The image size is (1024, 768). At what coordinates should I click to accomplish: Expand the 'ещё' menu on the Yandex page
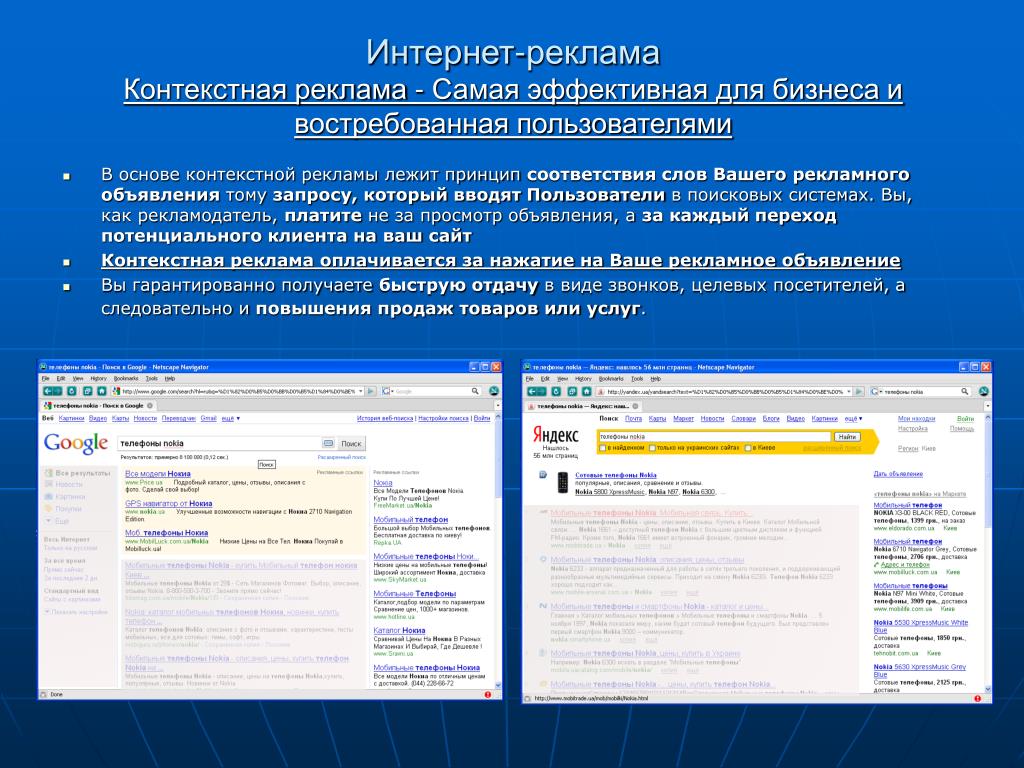coord(853,419)
